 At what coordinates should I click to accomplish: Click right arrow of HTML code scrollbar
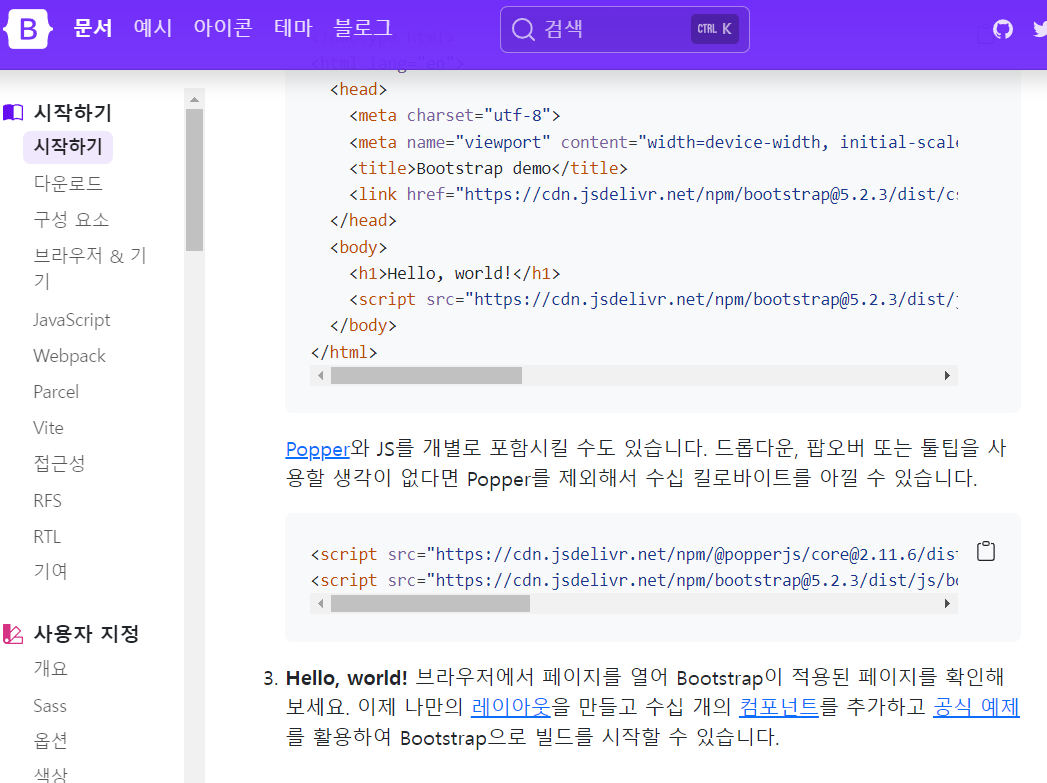(x=948, y=376)
